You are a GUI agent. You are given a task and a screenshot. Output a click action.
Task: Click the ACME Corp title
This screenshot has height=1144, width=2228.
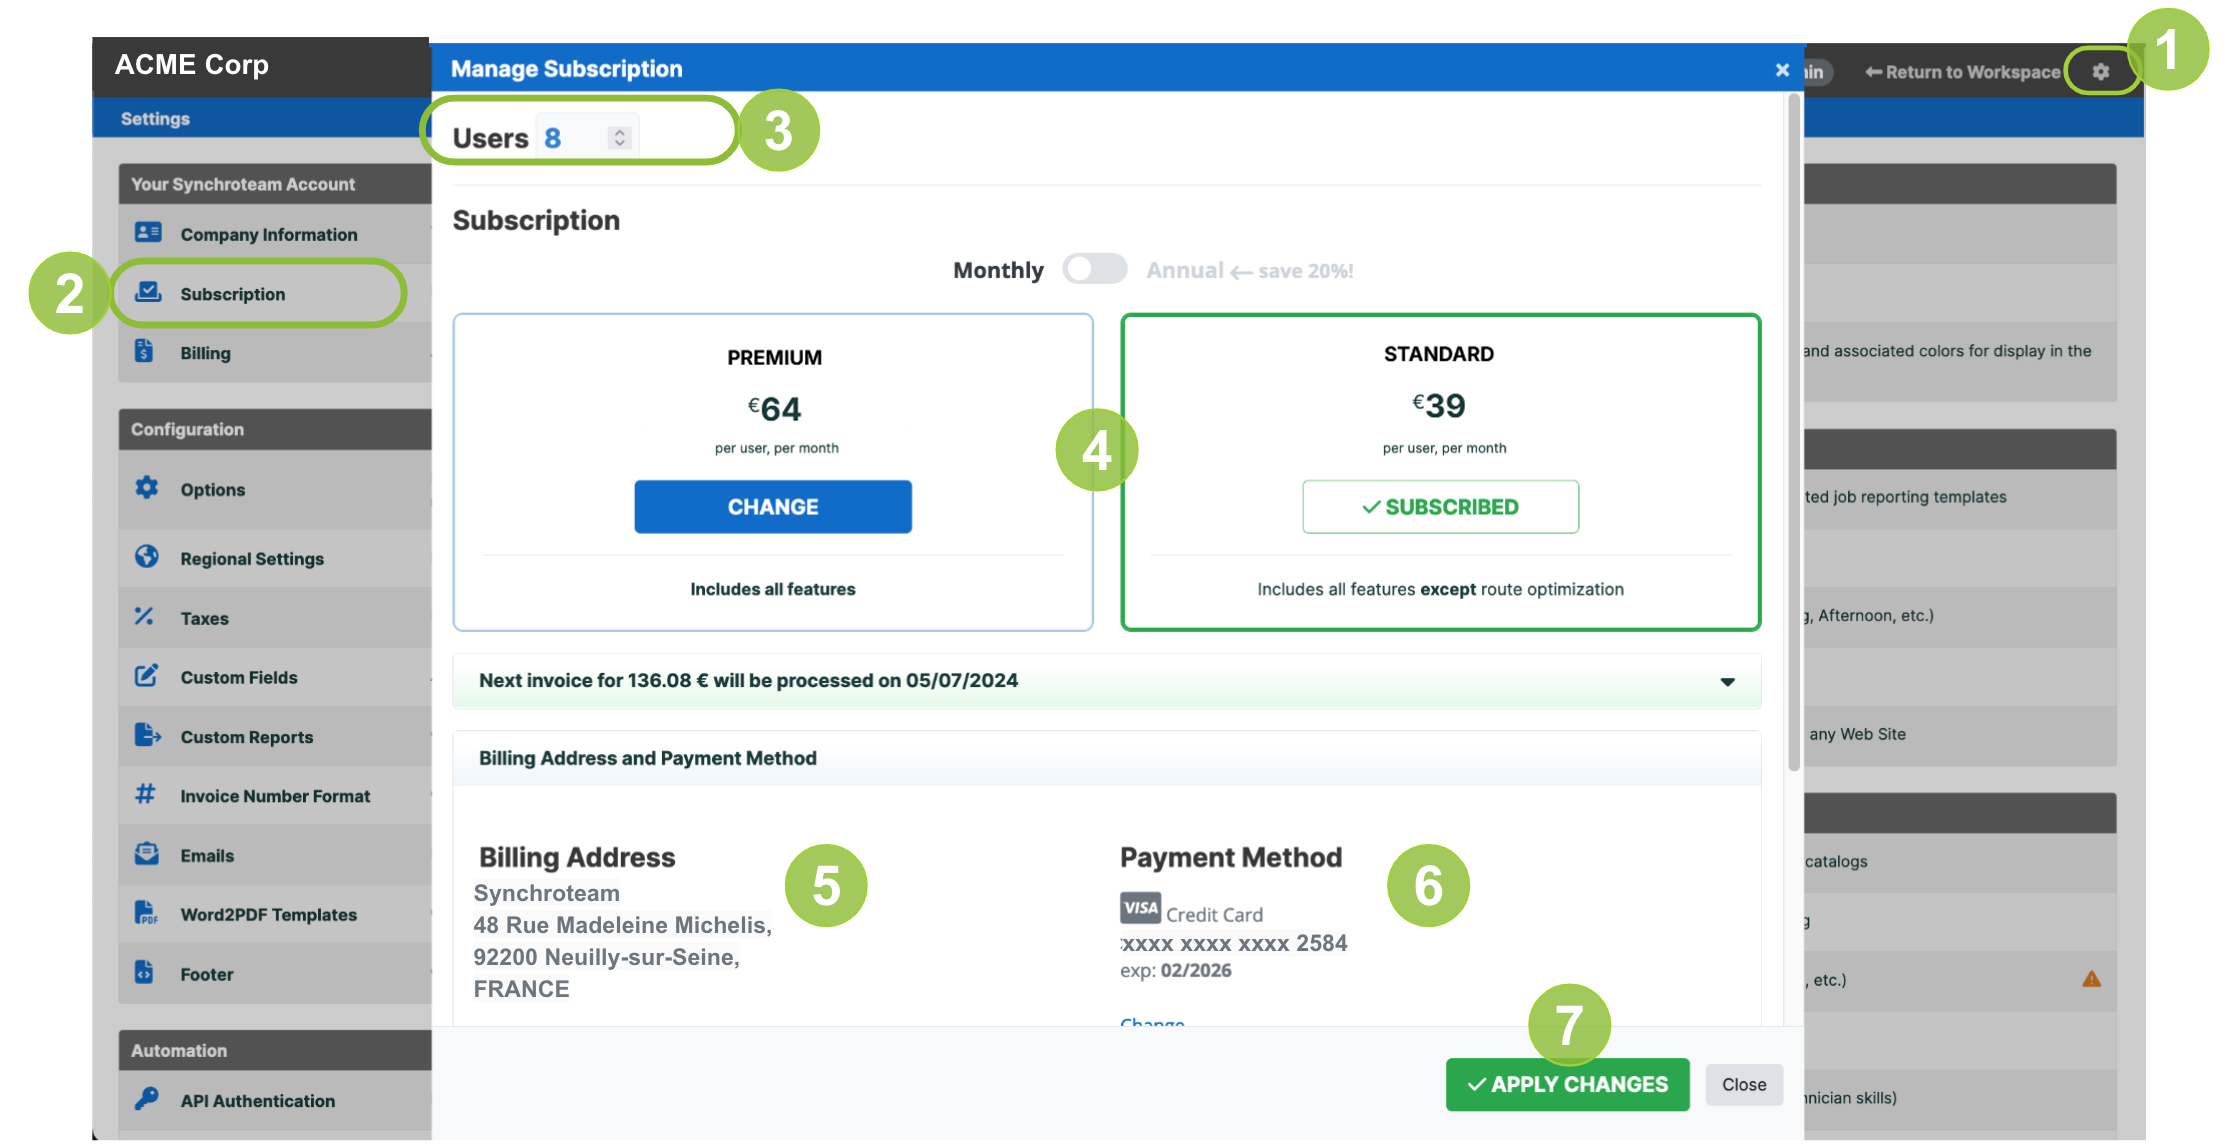(191, 65)
